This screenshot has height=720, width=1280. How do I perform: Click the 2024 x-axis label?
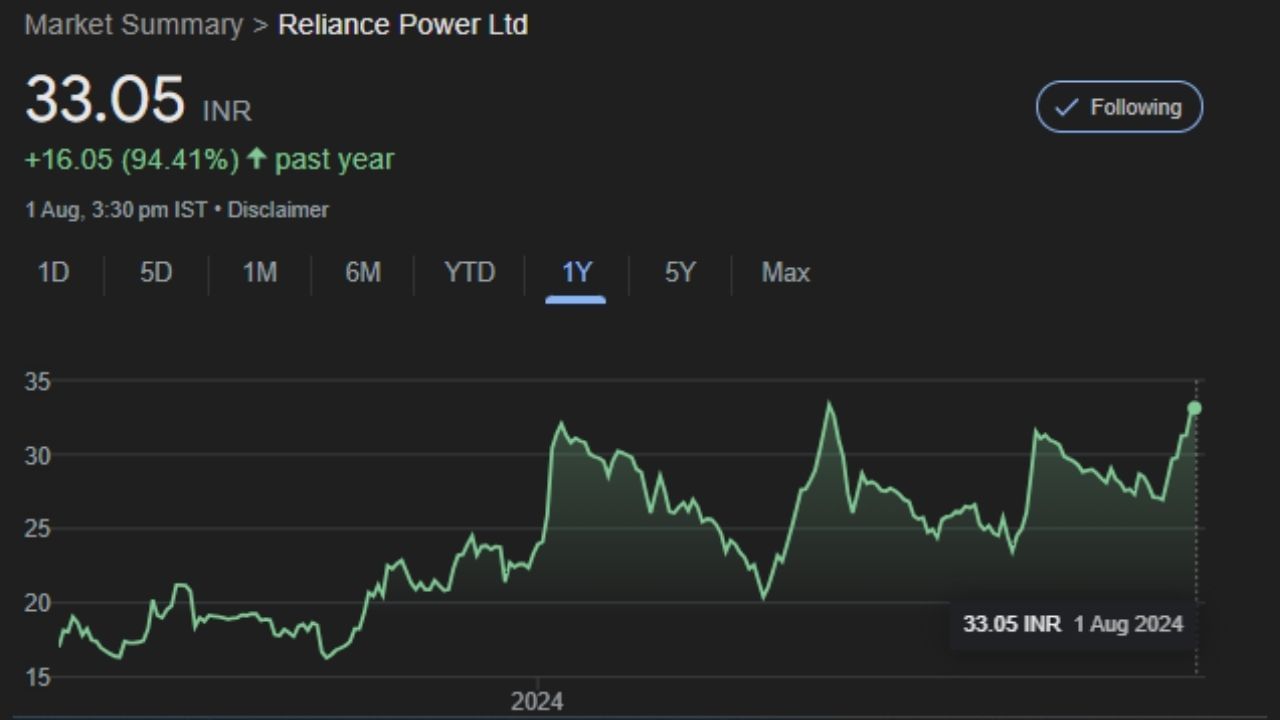point(537,702)
